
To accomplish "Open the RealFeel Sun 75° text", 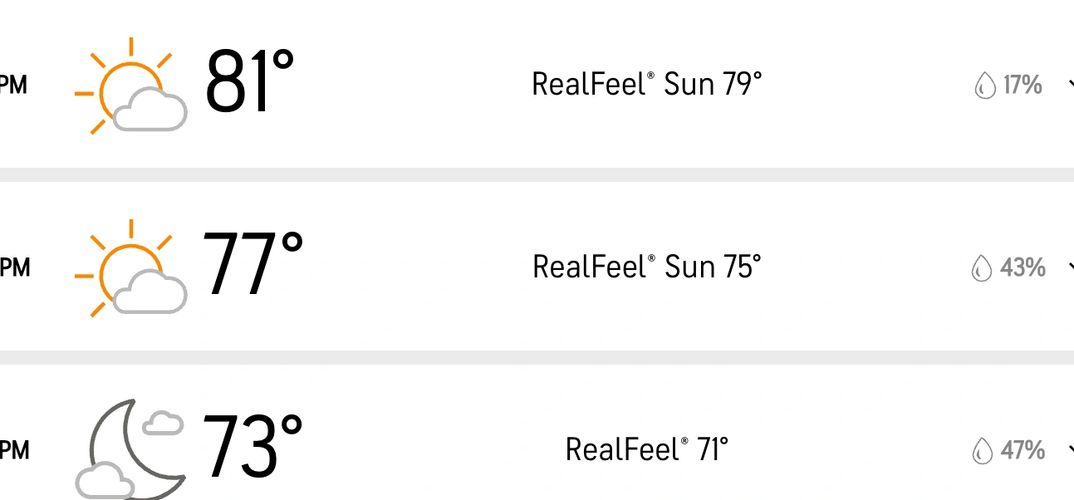I will tap(647, 267).
